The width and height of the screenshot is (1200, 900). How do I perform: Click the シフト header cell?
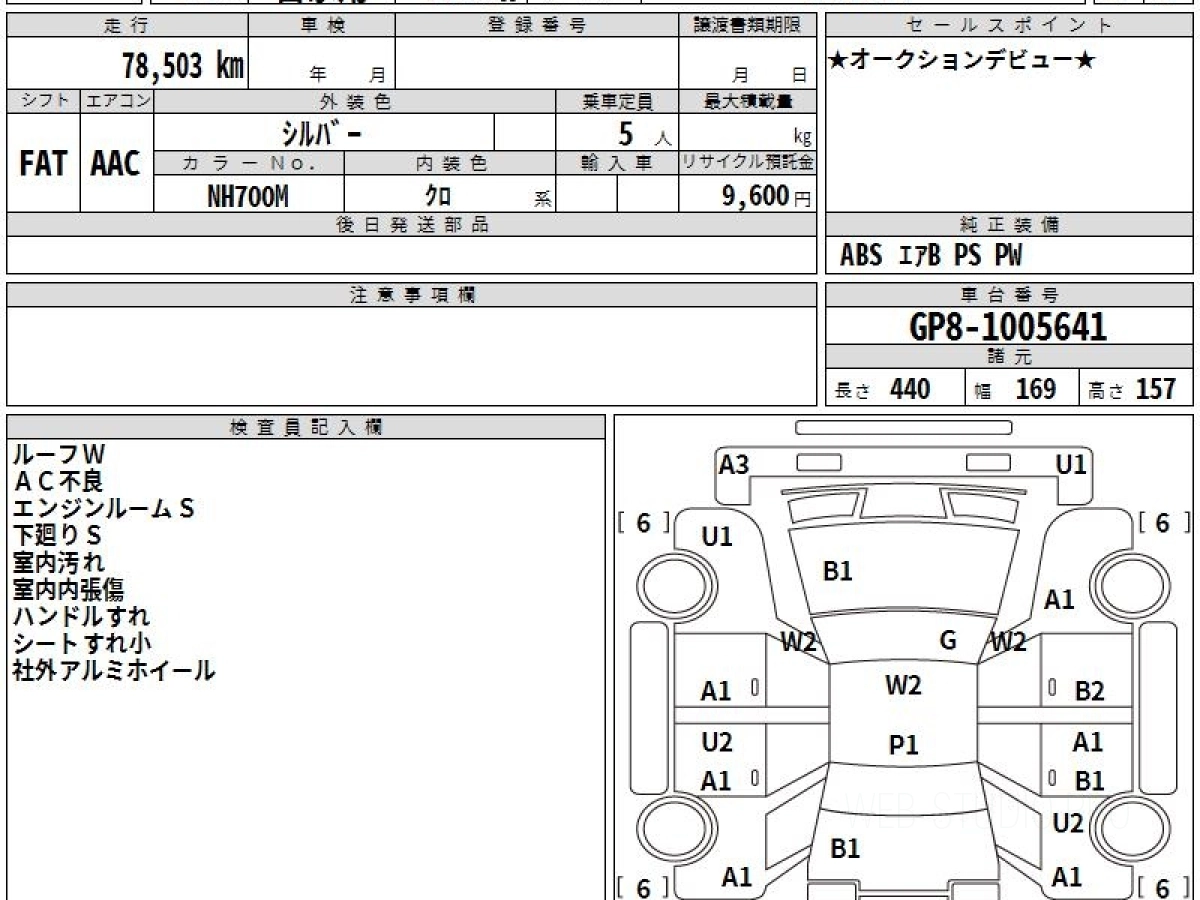click(43, 101)
